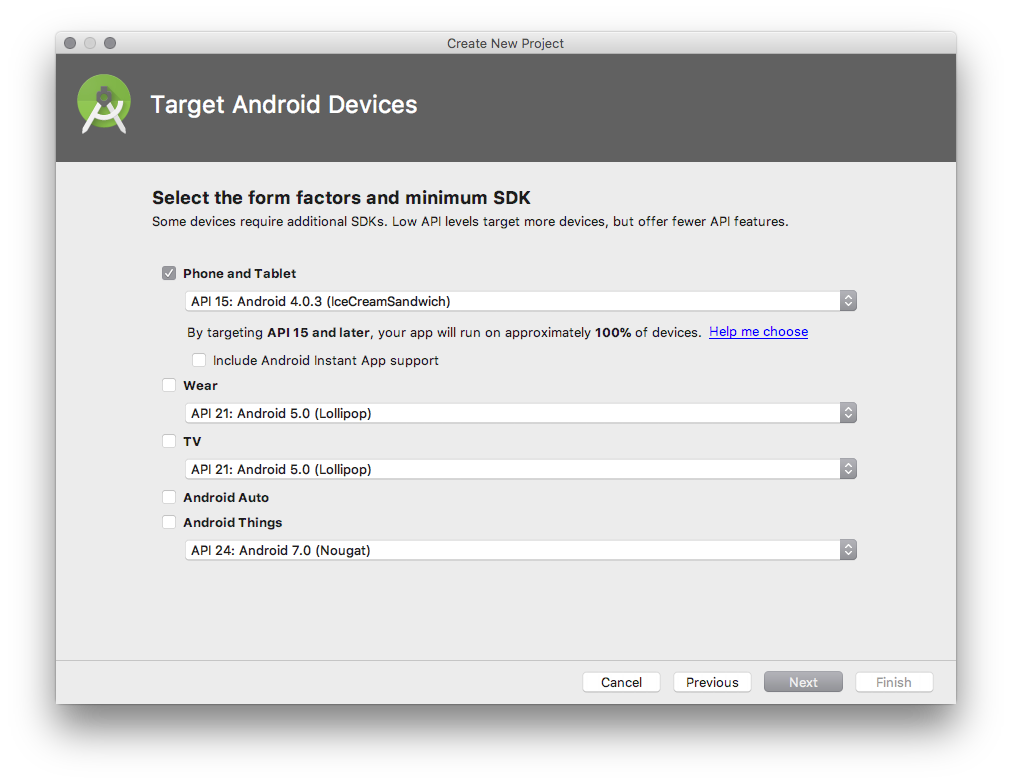This screenshot has width=1012, height=784.
Task: Open the Wear minimum SDK dropdown
Action: [x=521, y=413]
